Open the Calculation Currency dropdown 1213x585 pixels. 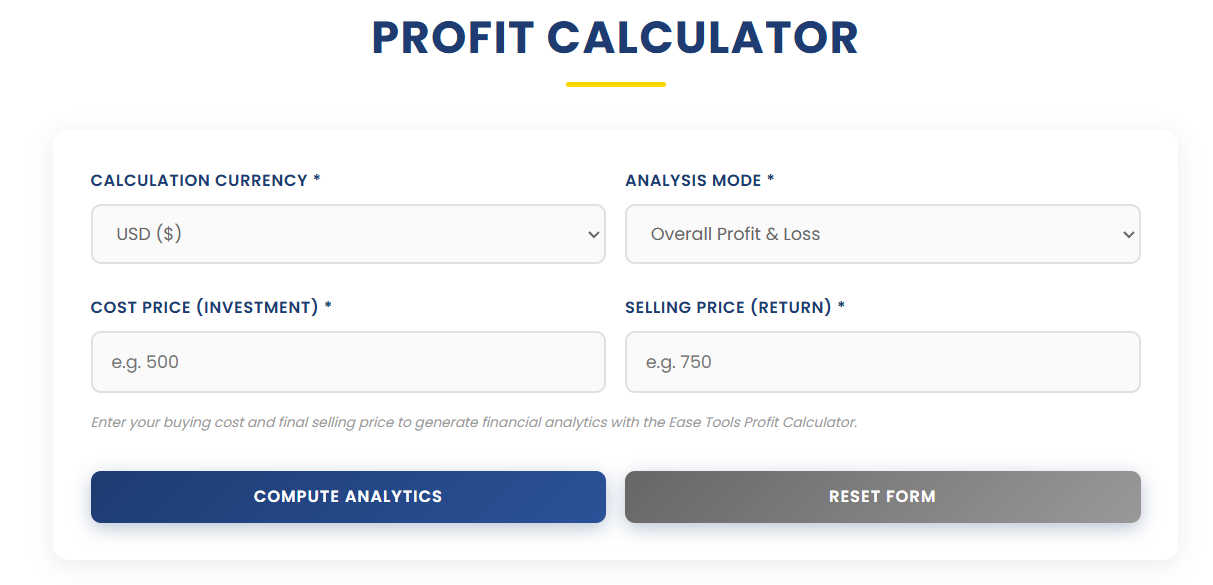pyautogui.click(x=348, y=234)
